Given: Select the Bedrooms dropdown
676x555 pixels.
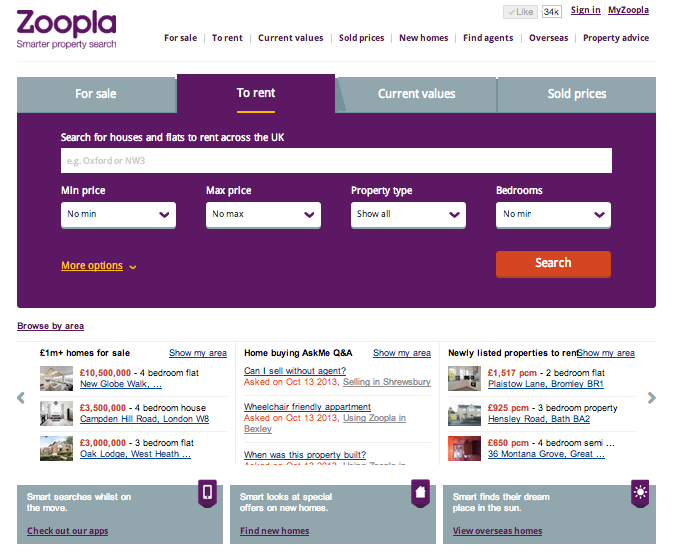Looking at the screenshot, I should (x=553, y=214).
